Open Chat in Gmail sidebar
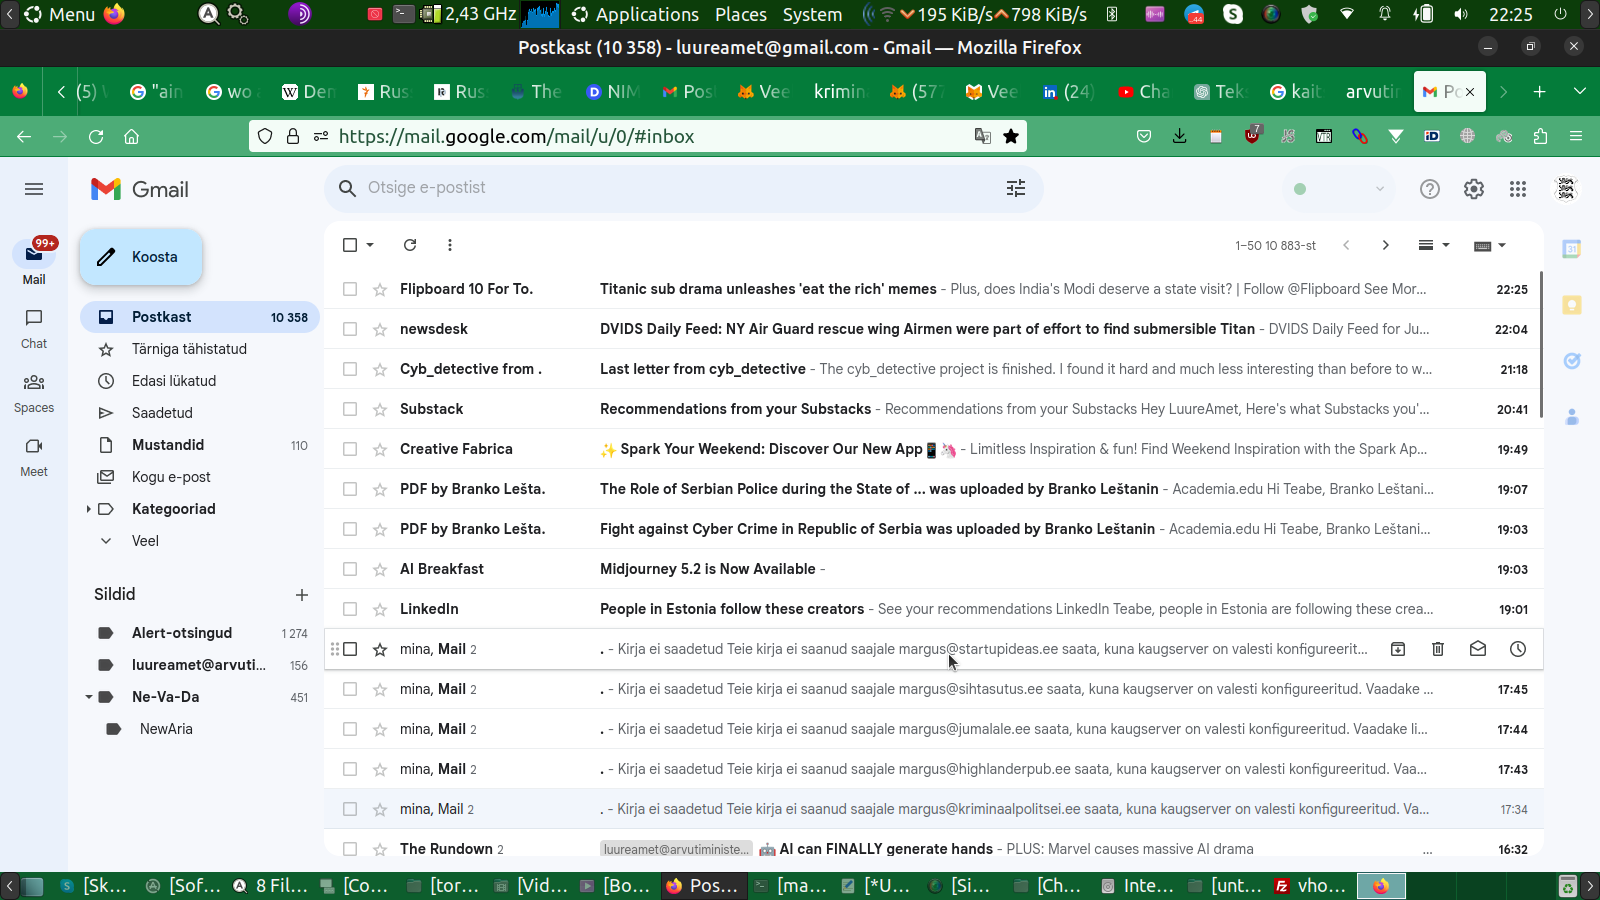Viewport: 1600px width, 900px height. coord(34,328)
